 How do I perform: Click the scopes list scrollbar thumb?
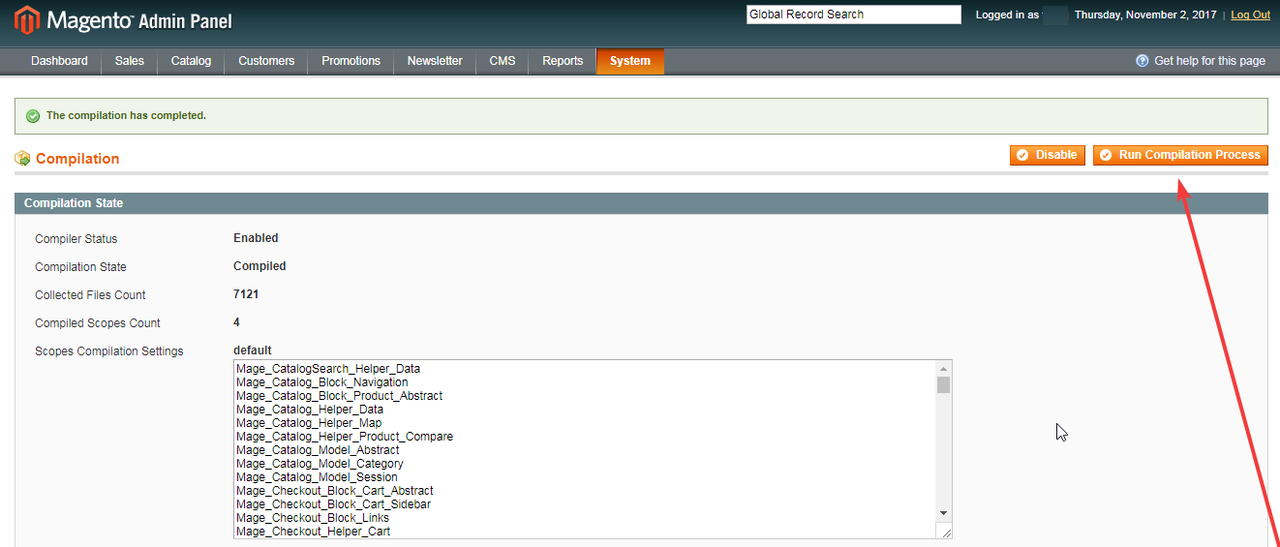point(943,385)
